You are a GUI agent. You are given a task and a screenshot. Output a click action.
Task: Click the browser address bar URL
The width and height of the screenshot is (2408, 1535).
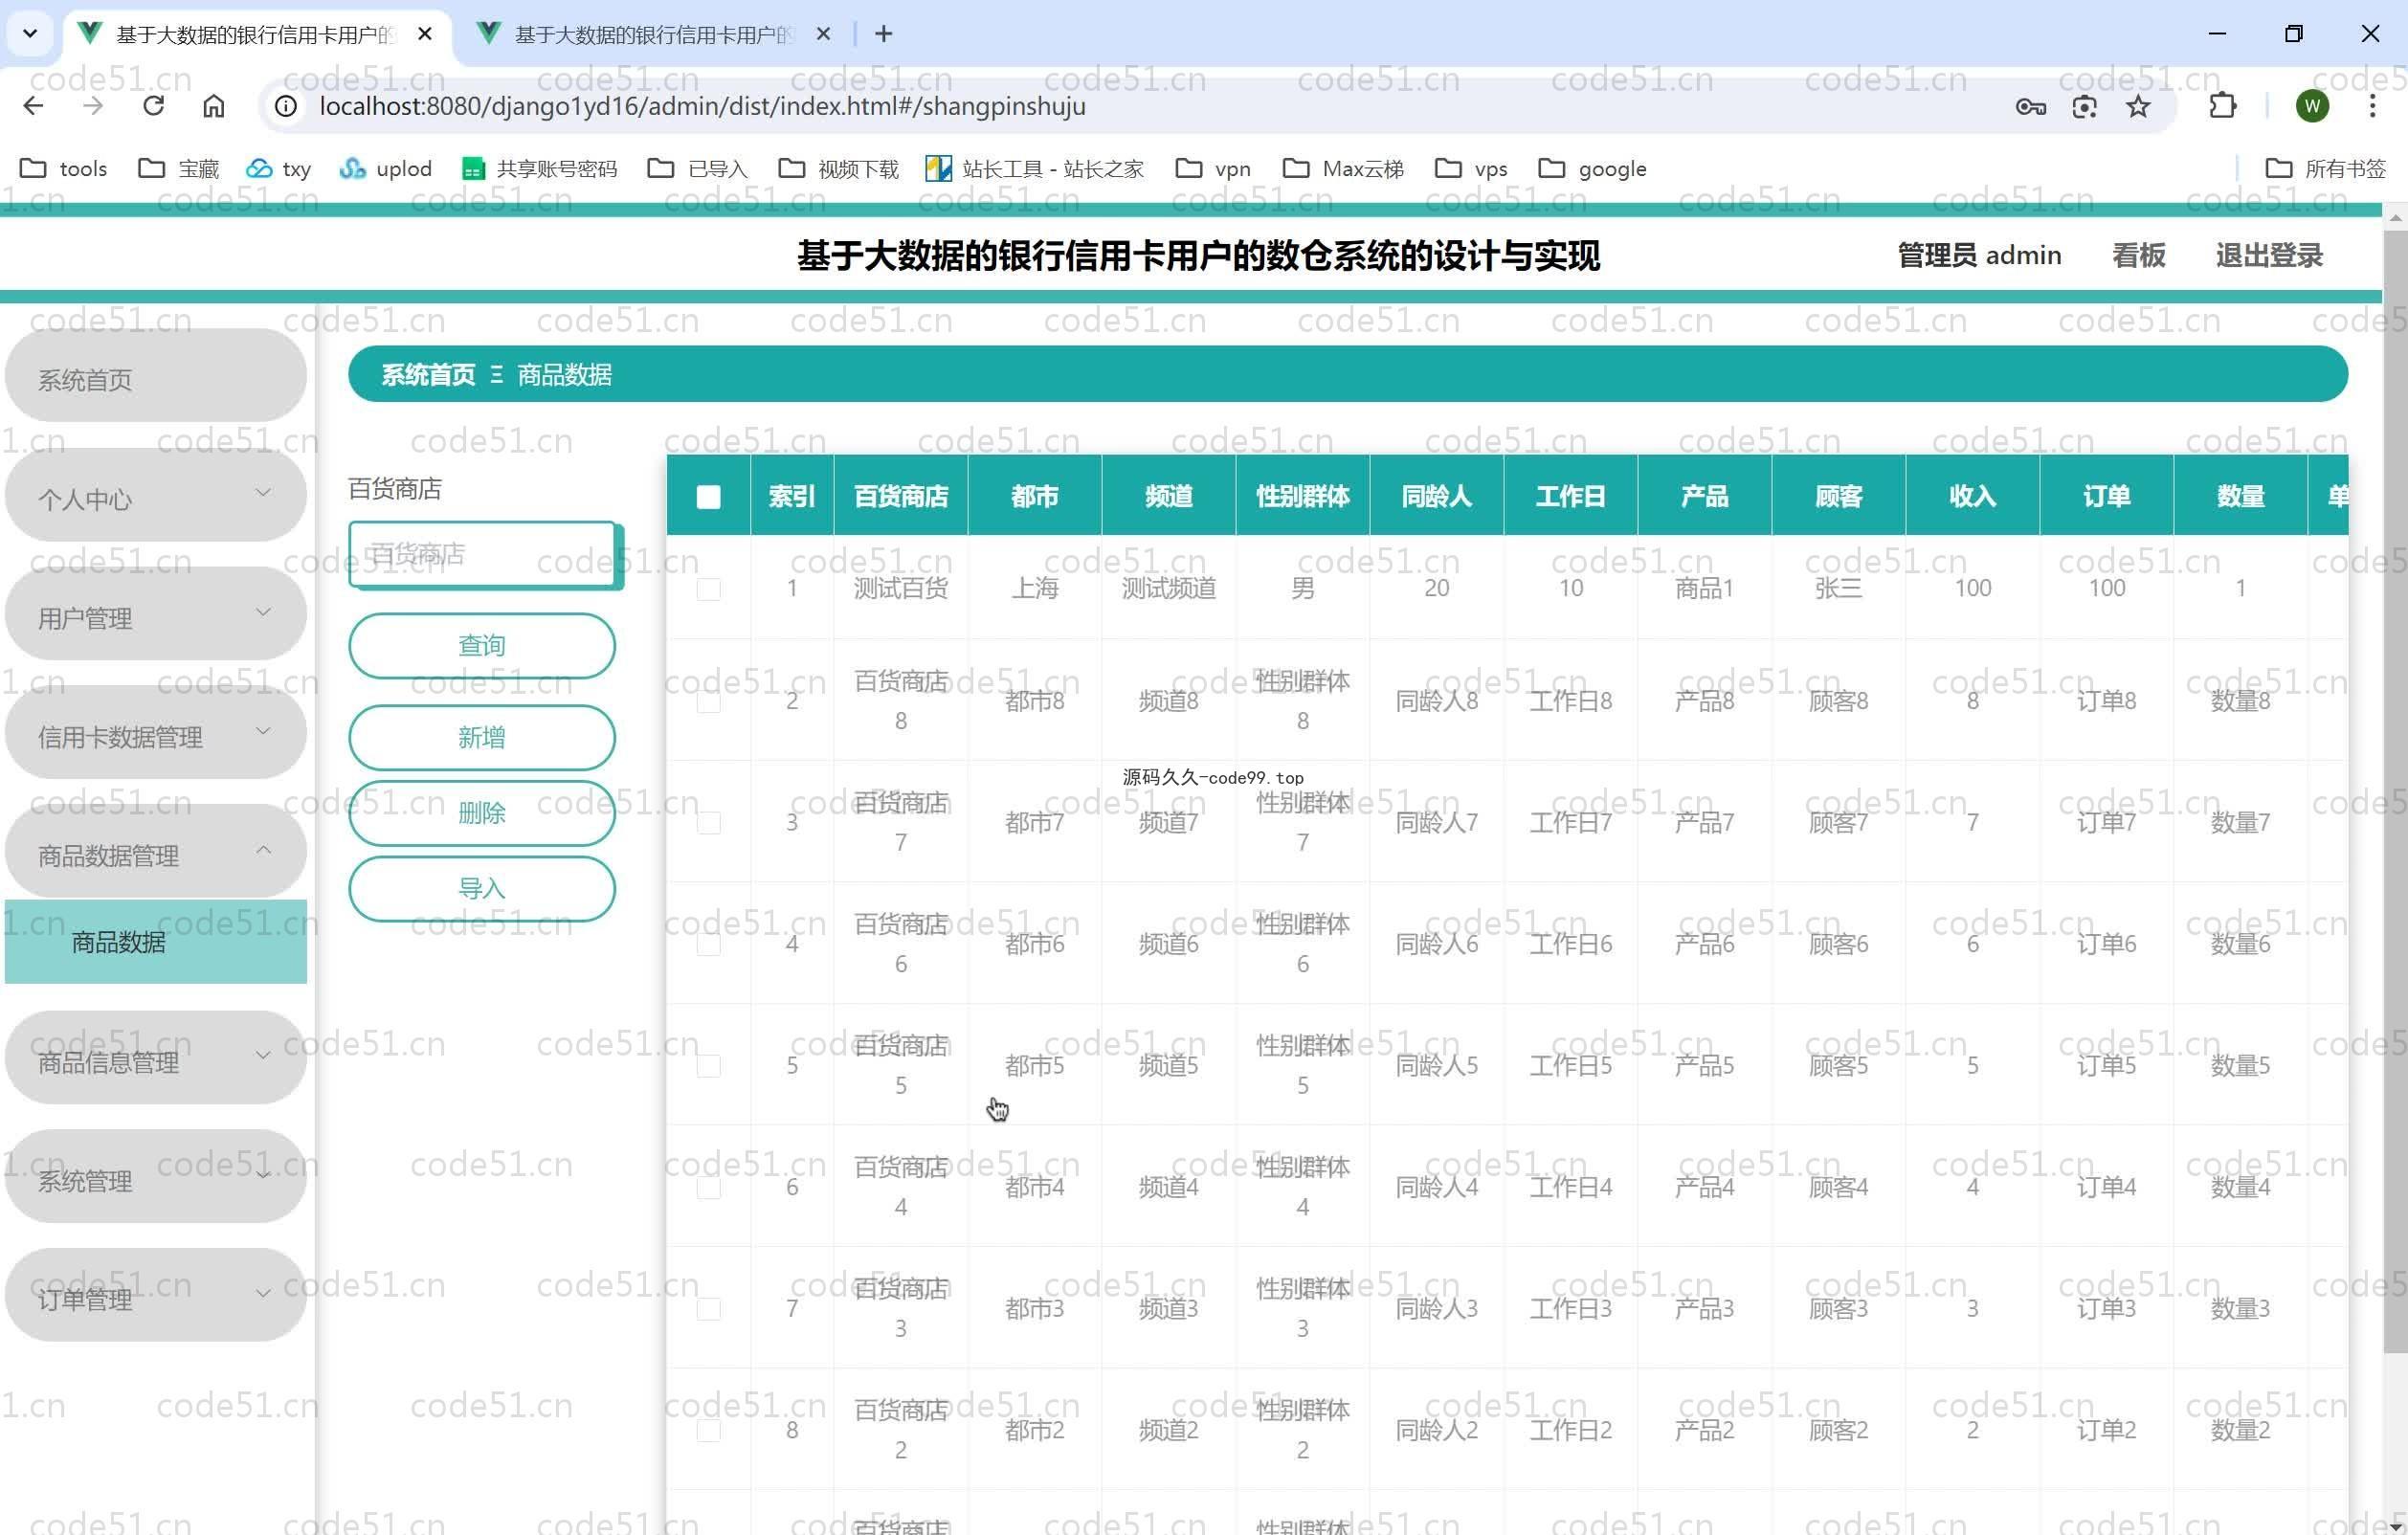pos(702,106)
